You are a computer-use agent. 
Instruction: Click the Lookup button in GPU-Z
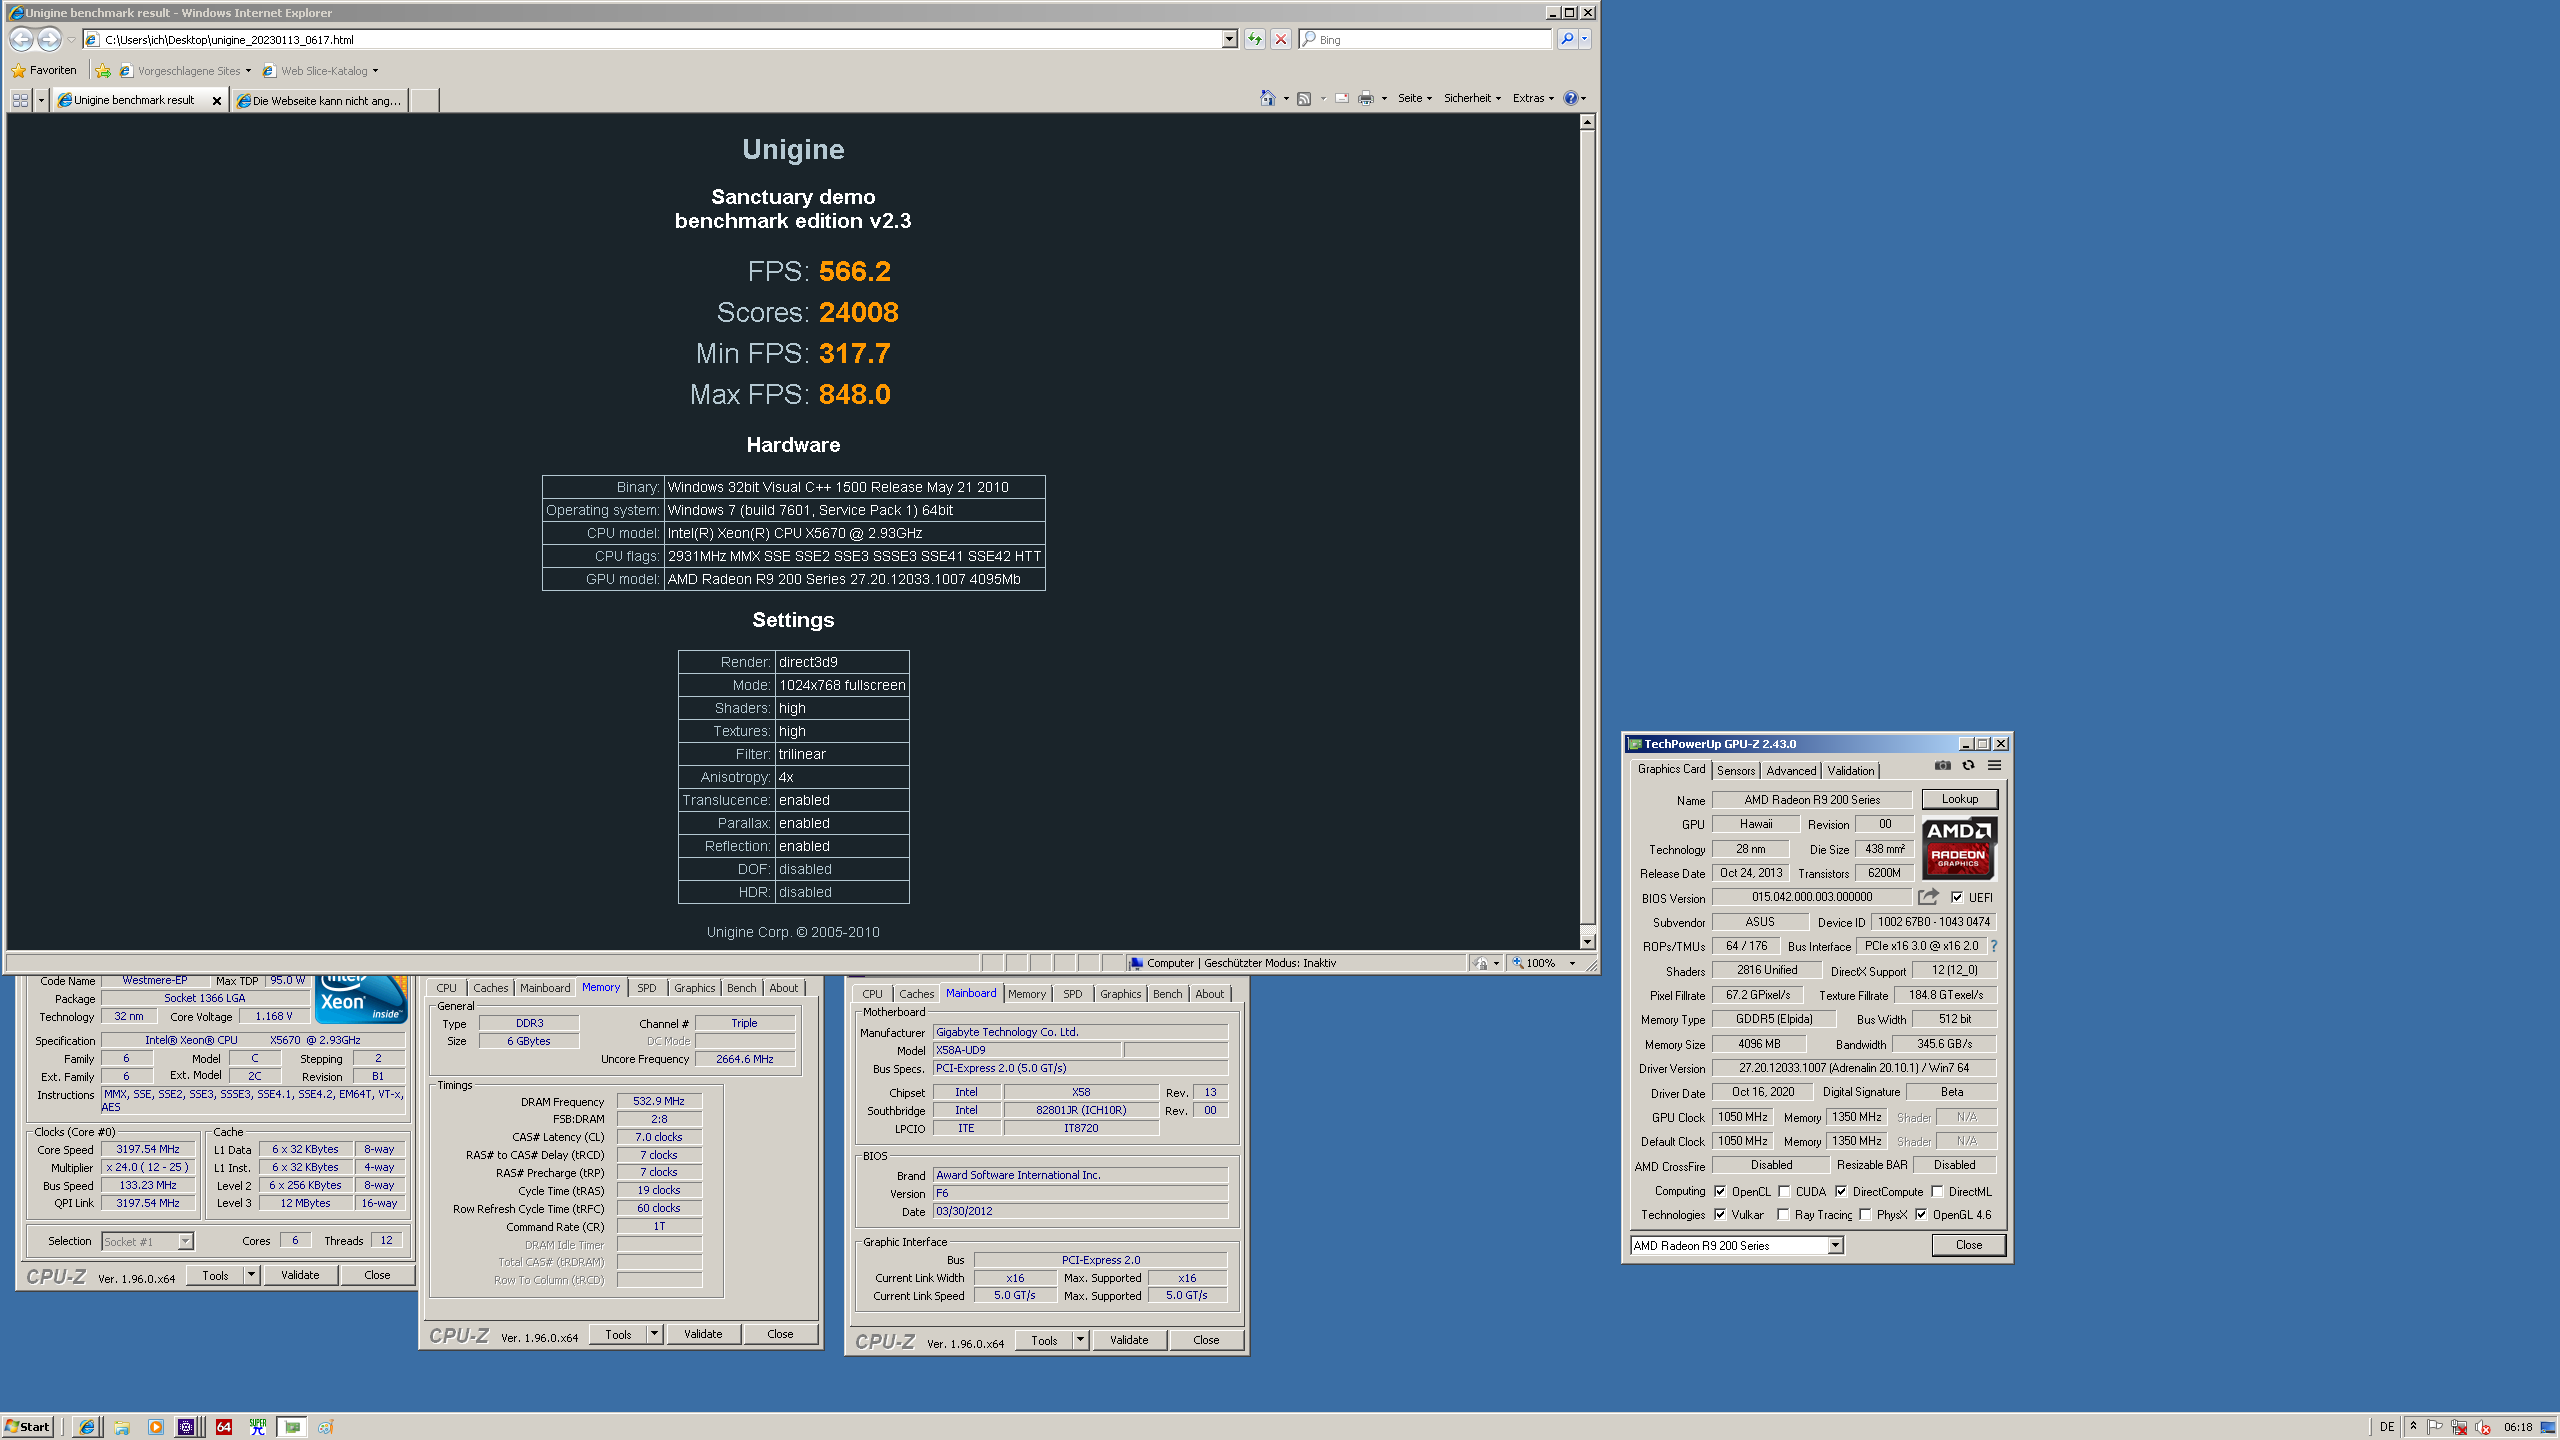coord(1959,799)
